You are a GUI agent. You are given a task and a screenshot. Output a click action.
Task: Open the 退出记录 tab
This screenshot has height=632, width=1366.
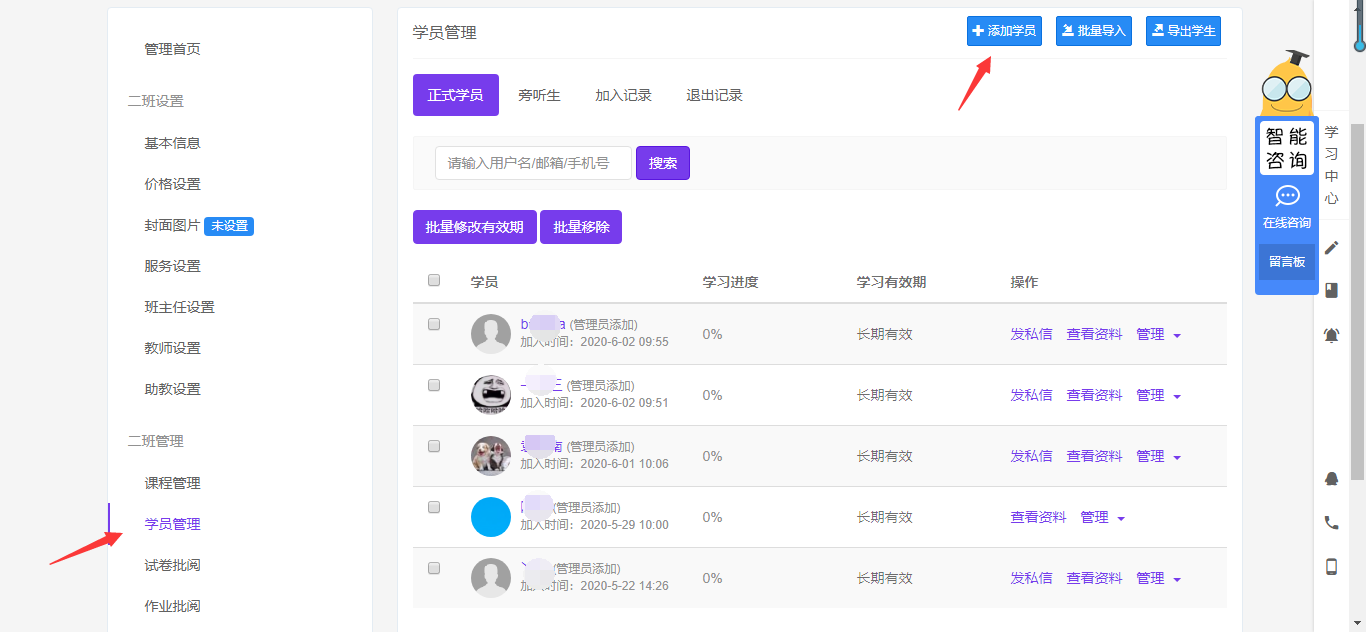point(714,96)
